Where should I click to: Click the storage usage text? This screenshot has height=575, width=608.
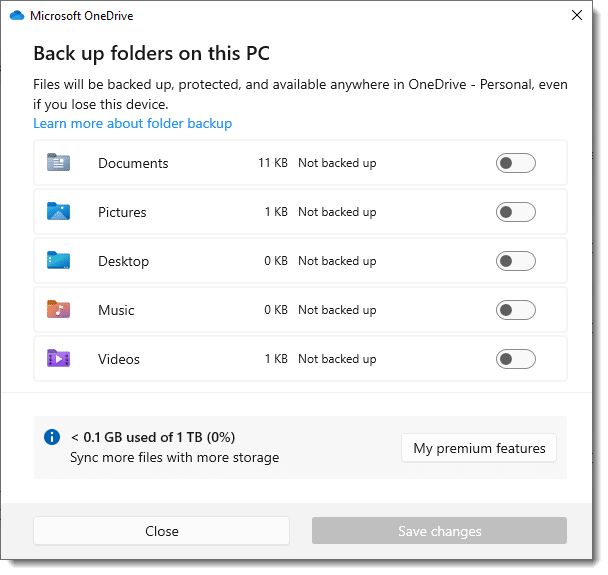(x=152, y=437)
